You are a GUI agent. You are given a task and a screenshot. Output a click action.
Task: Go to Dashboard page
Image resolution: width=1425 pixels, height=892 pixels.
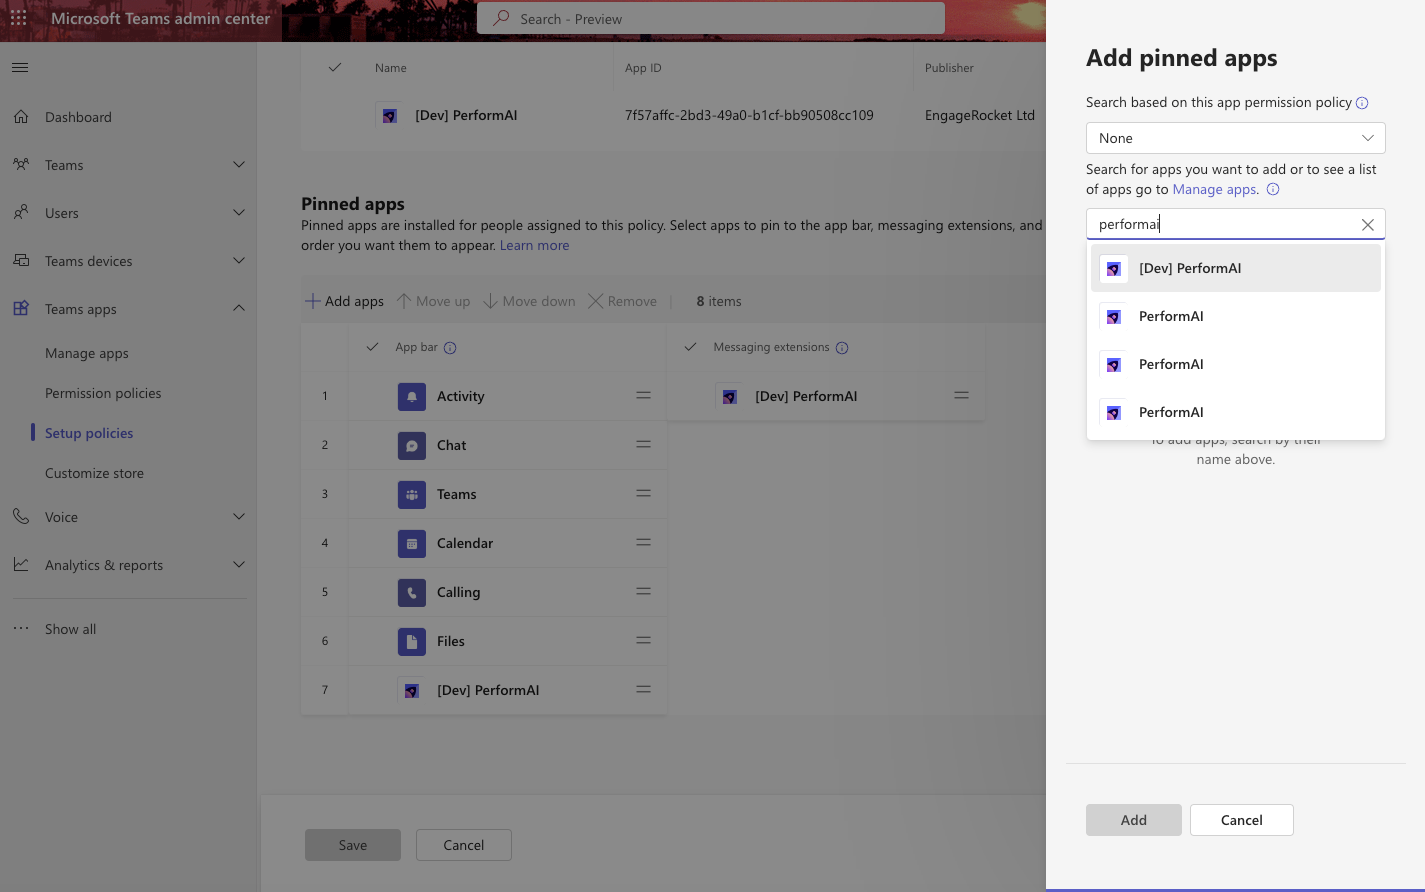point(78,117)
